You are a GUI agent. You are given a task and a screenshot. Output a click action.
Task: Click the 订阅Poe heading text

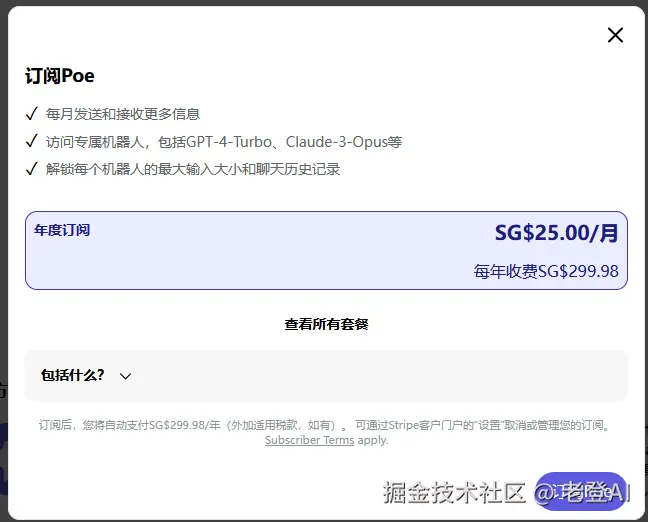click(x=60, y=76)
